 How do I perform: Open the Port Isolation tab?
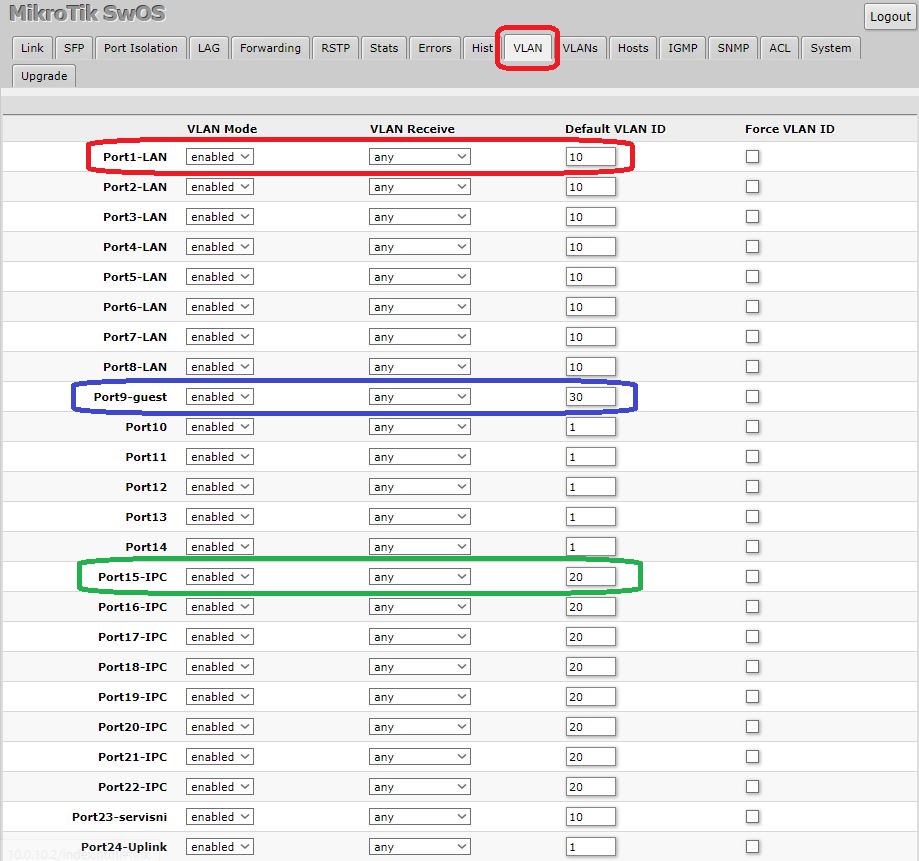tap(140, 48)
